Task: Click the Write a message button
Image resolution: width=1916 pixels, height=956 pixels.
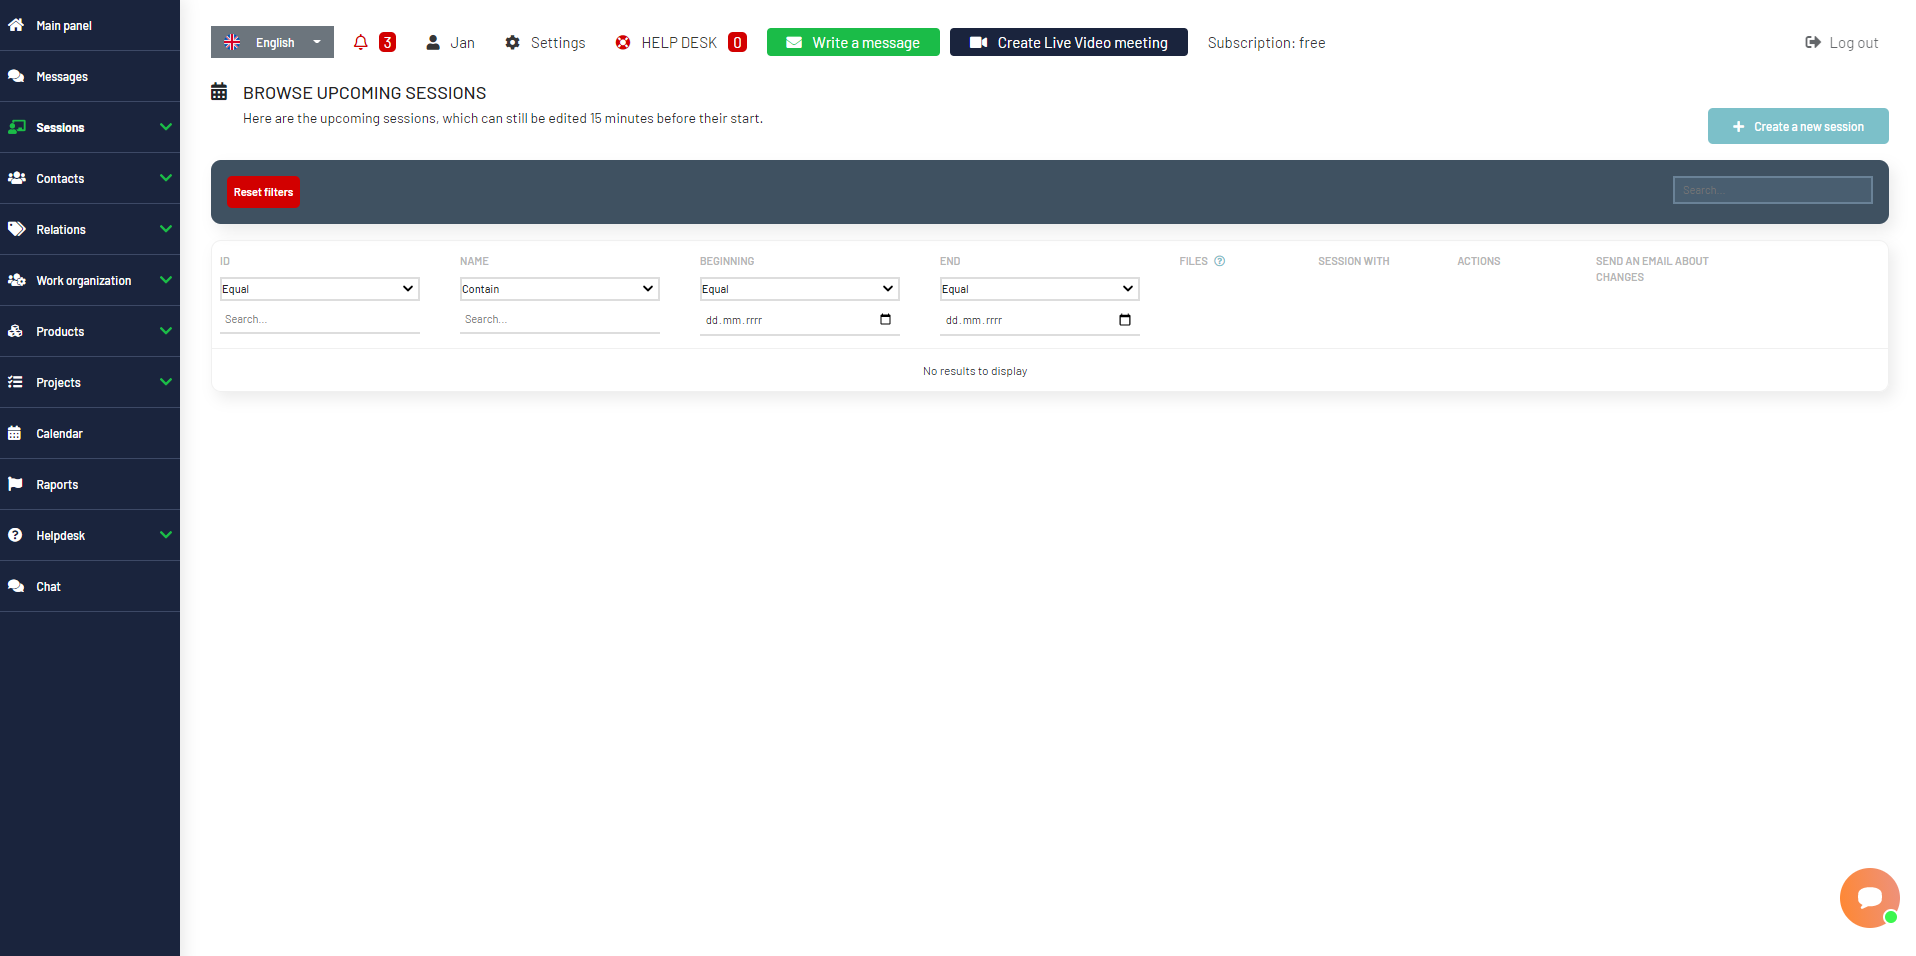Action: click(x=852, y=42)
